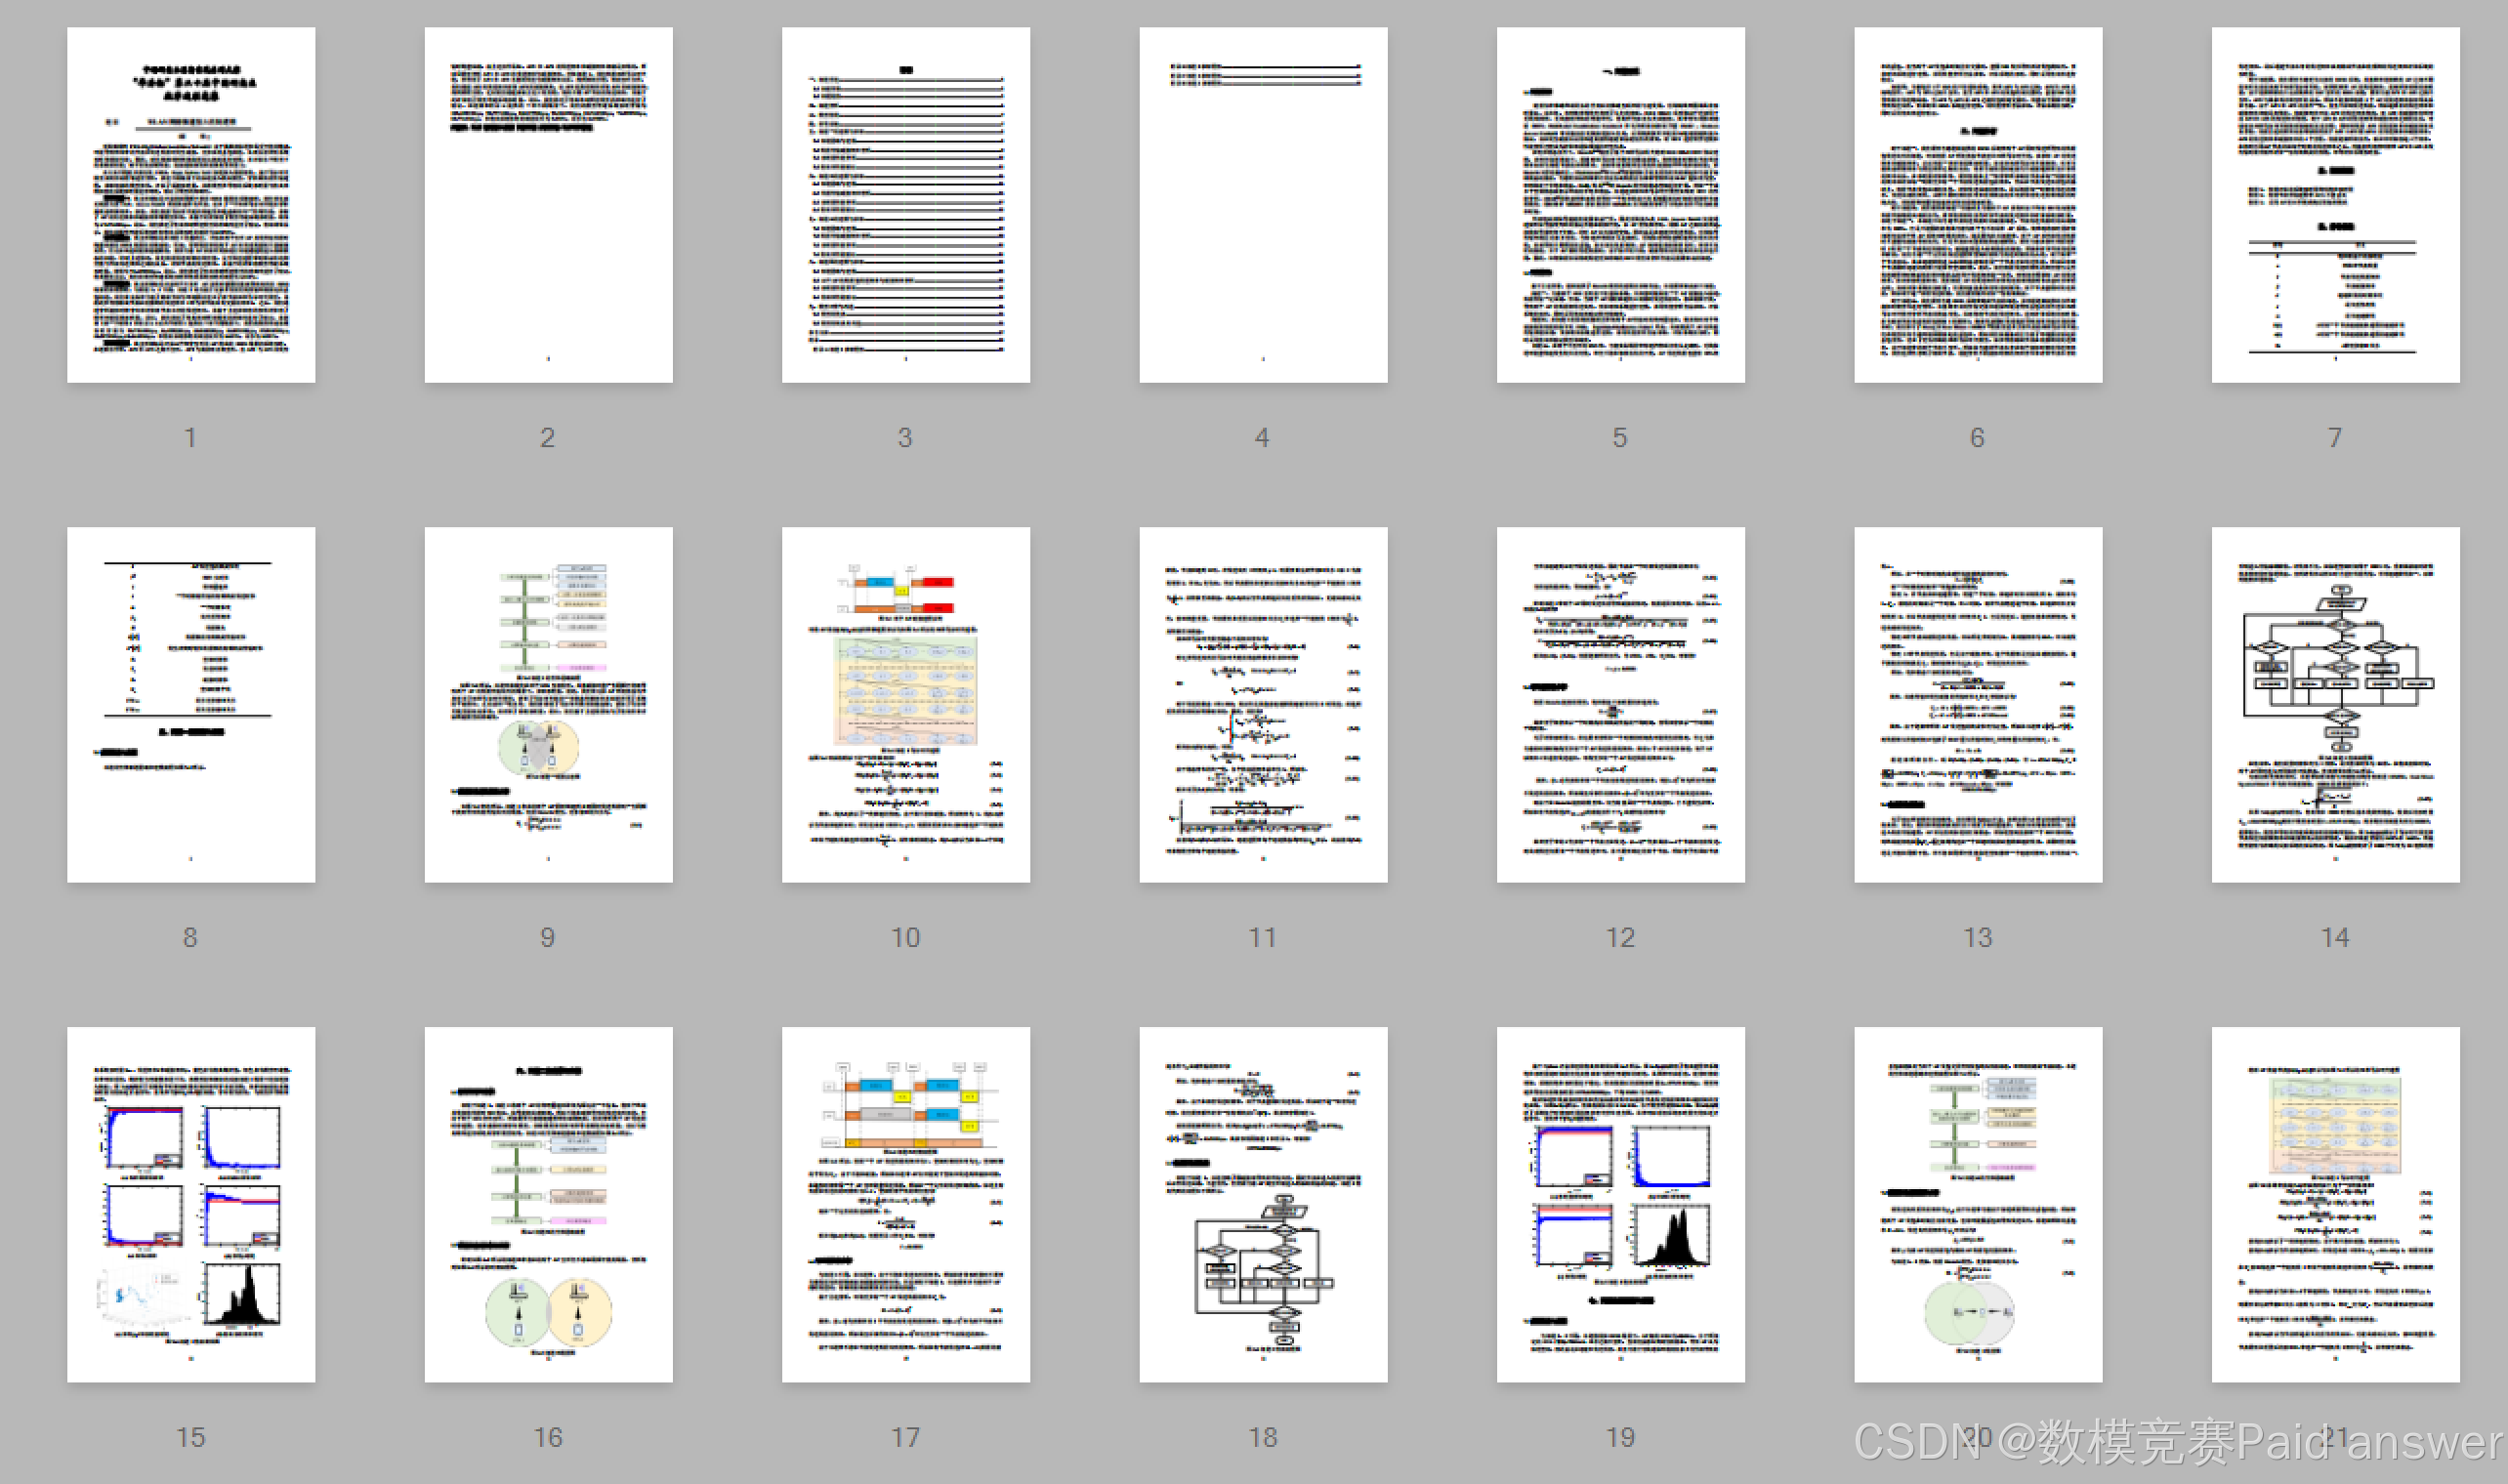Open page 5 thumbnail
The width and height of the screenshot is (2508, 1484).
(1620, 204)
